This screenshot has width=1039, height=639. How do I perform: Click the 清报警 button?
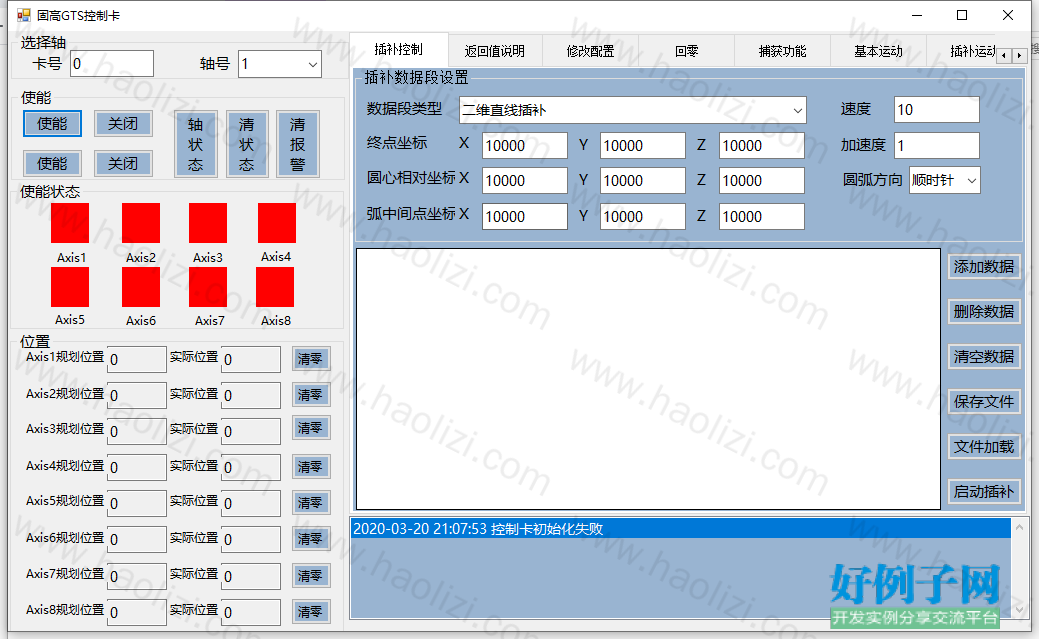coord(298,144)
